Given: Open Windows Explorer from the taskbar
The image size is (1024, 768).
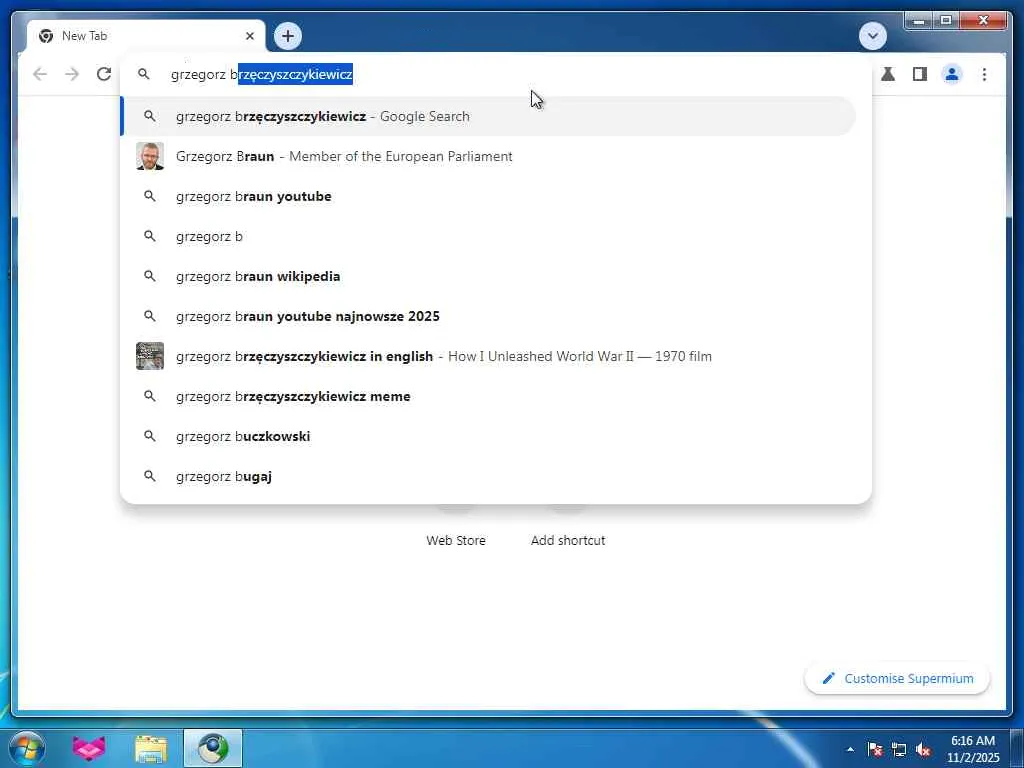Looking at the screenshot, I should [x=151, y=748].
